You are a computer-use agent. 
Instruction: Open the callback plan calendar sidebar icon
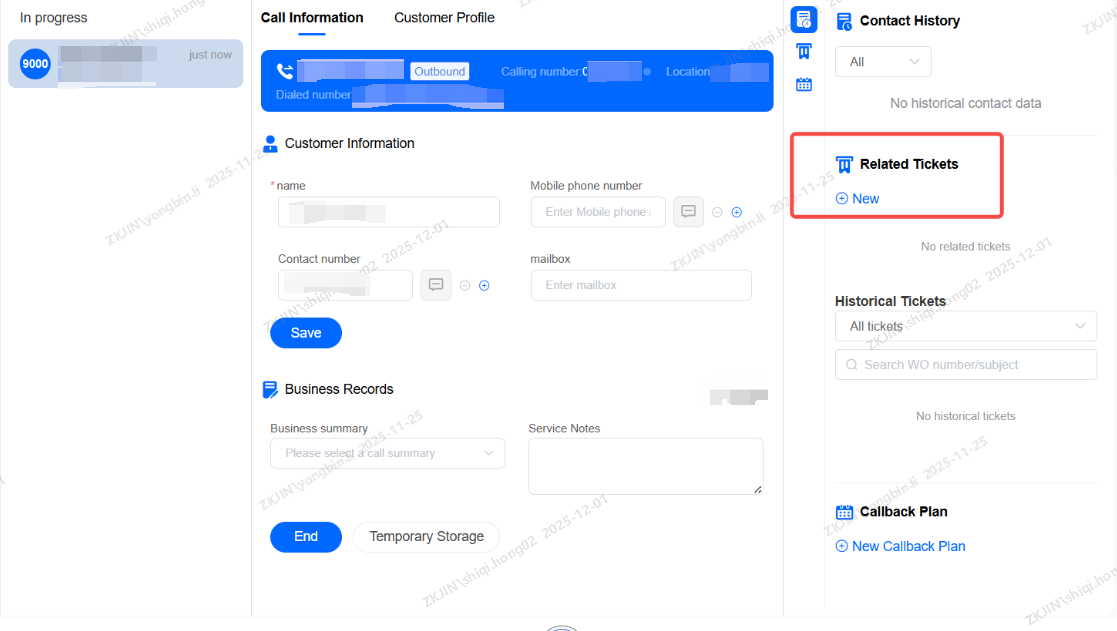pos(803,85)
